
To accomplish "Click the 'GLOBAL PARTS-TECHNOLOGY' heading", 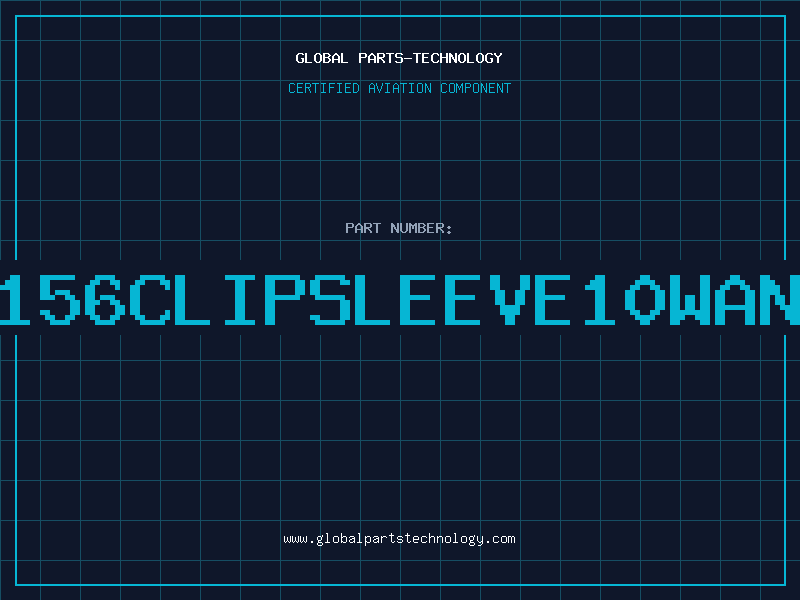I will pos(399,58).
